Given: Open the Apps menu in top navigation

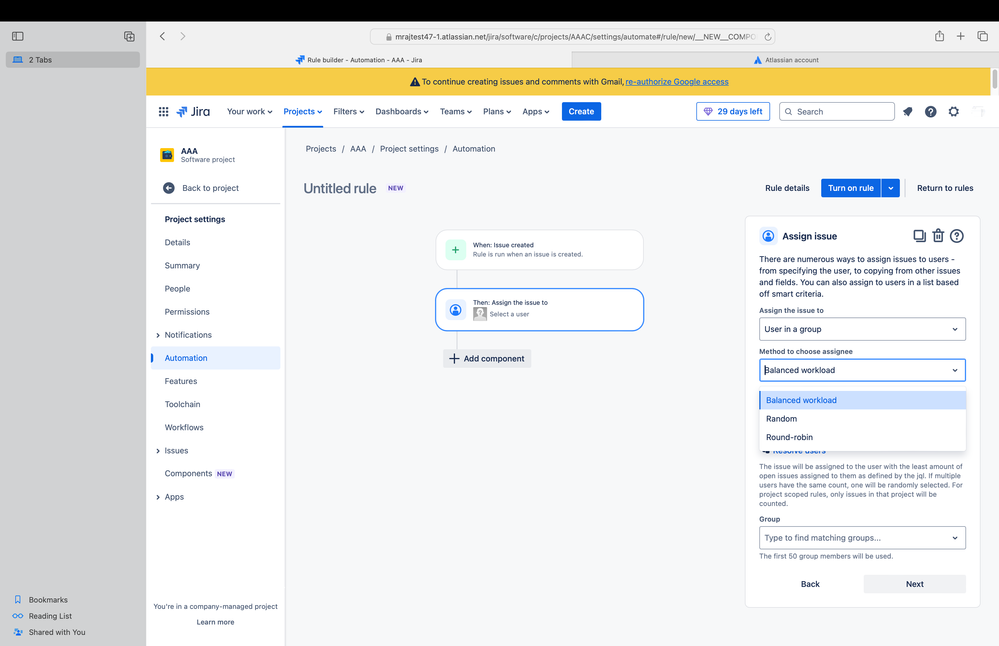Looking at the screenshot, I should point(536,111).
